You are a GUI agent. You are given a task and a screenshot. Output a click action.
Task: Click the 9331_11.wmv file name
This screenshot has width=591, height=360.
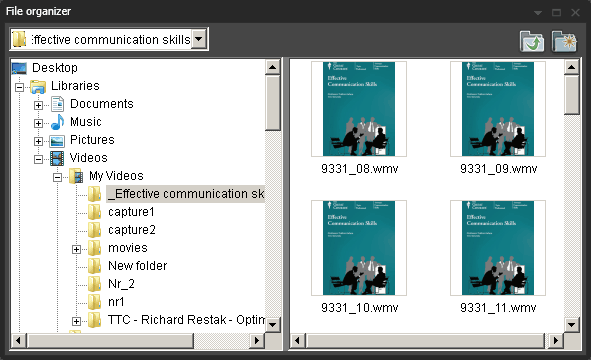tap(498, 308)
